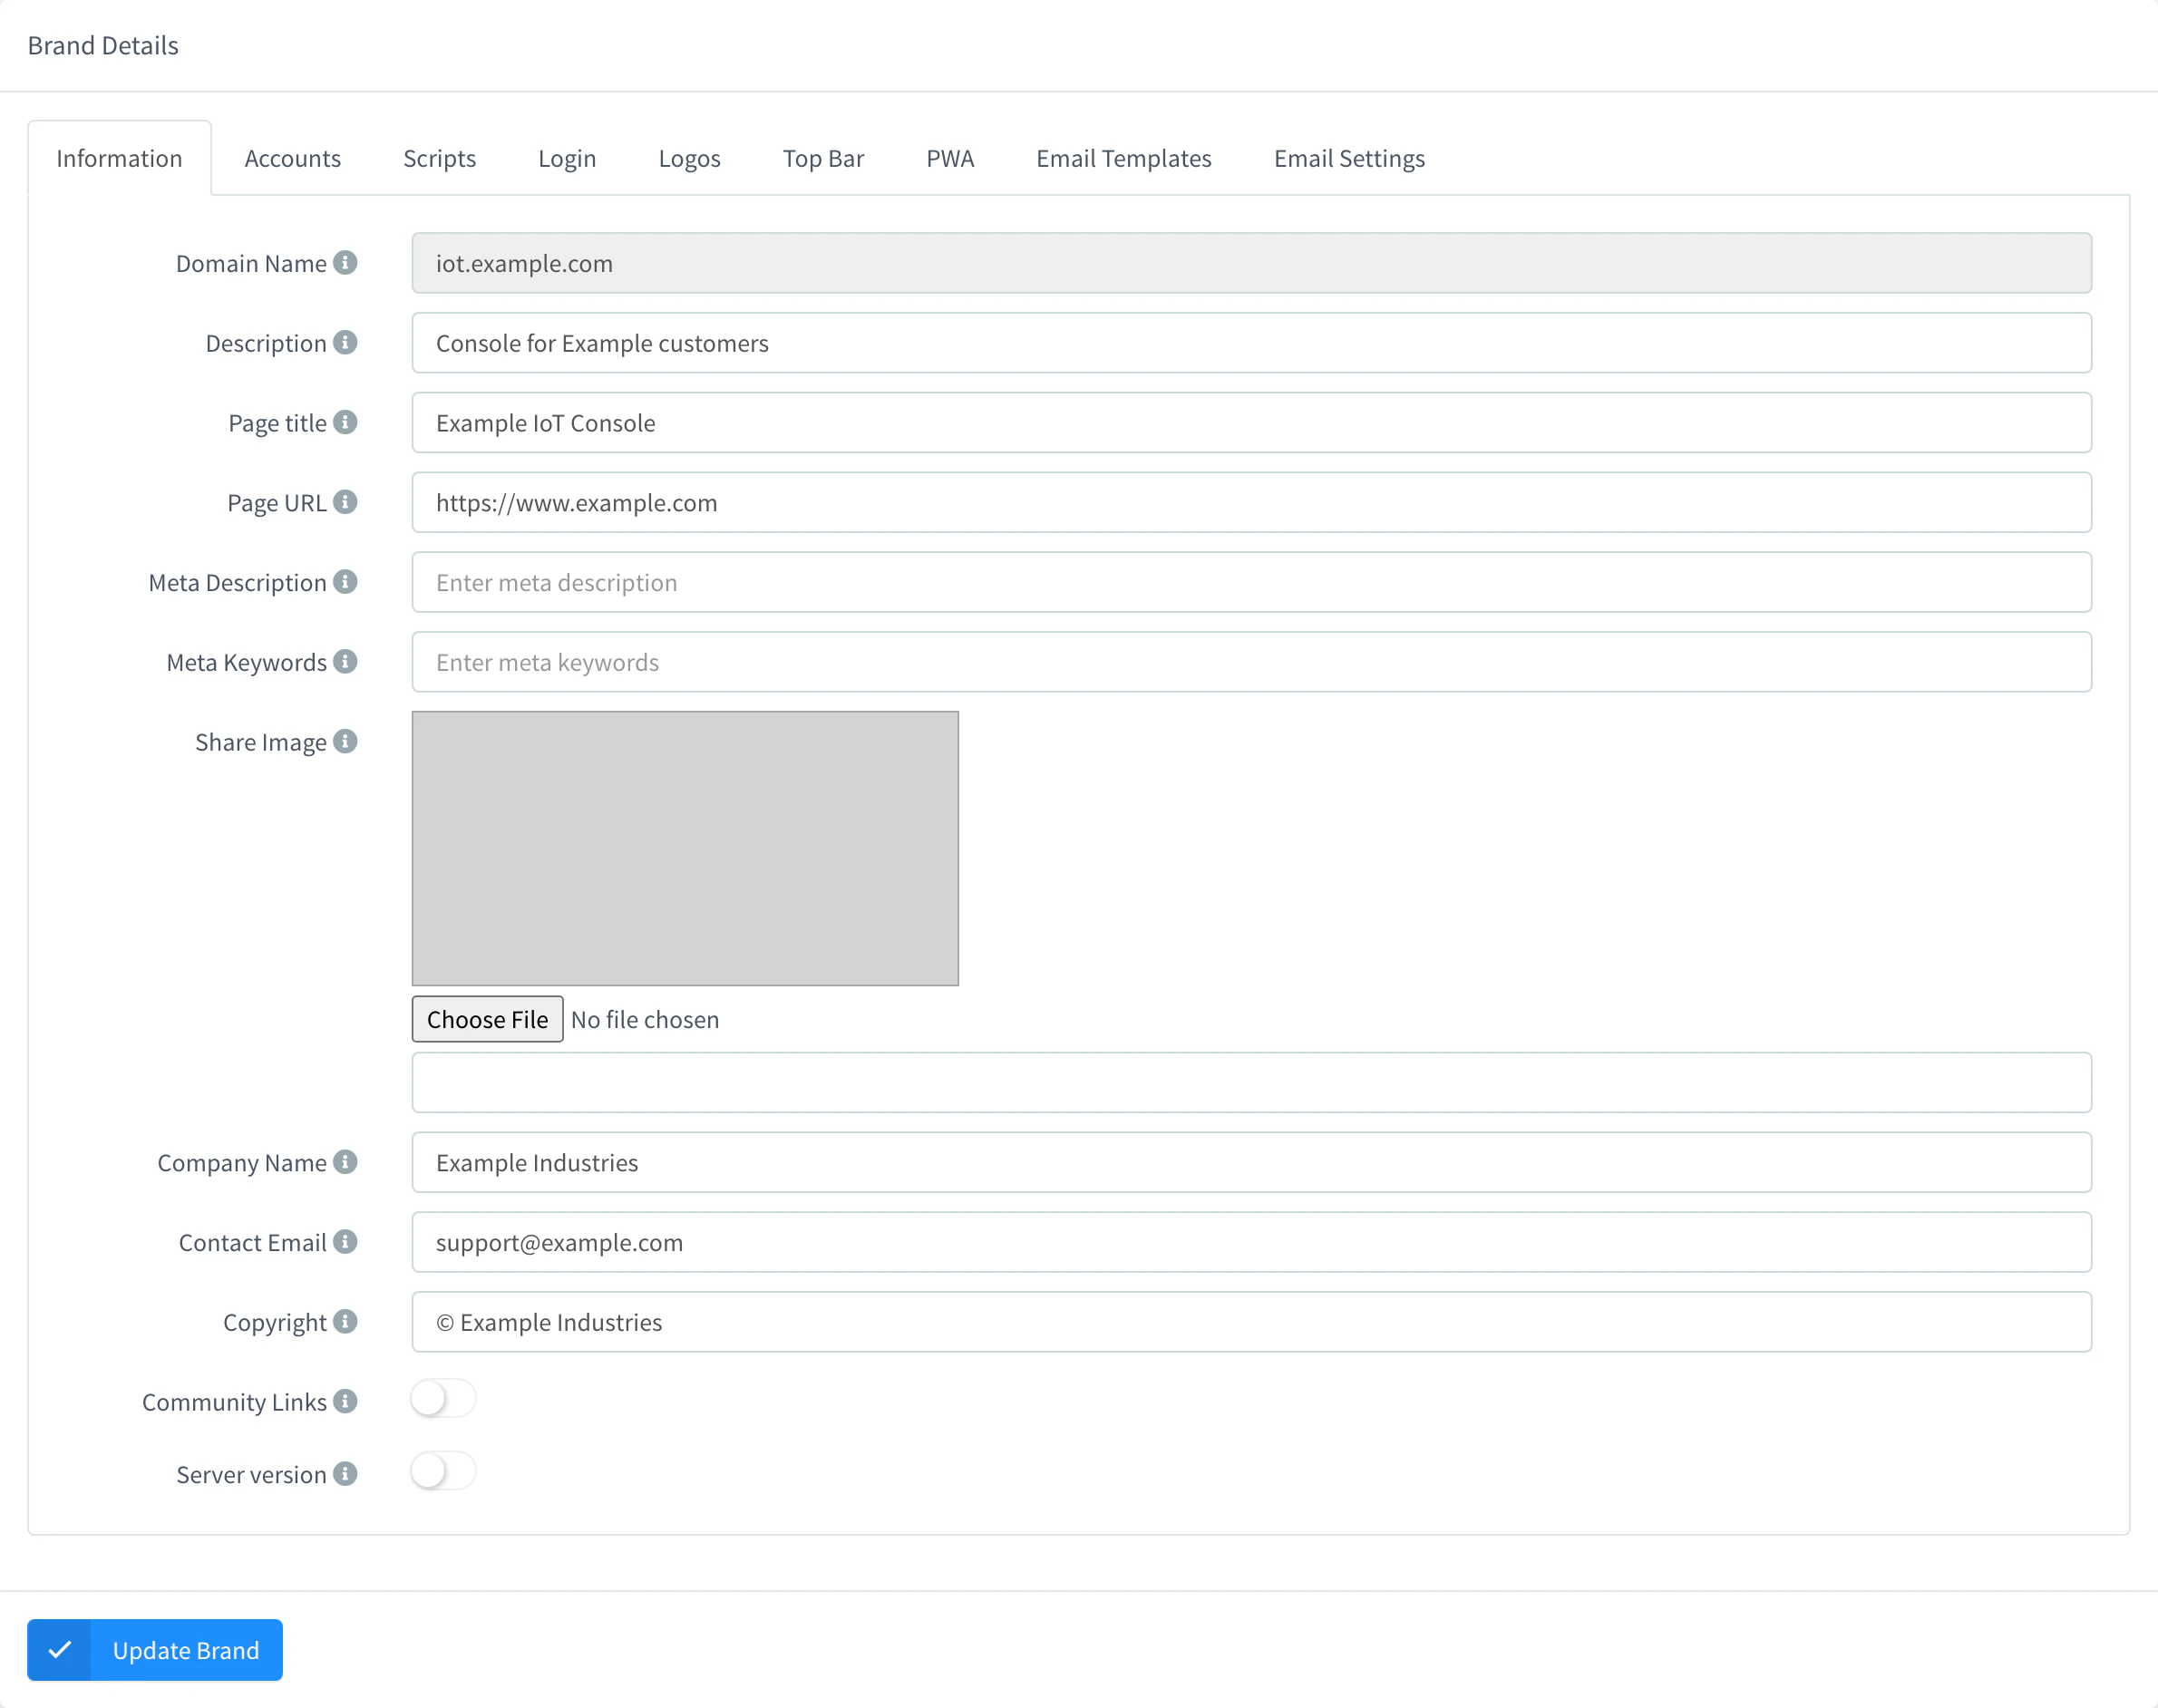
Task: Click the Meta Description info icon
Action: pos(345,581)
